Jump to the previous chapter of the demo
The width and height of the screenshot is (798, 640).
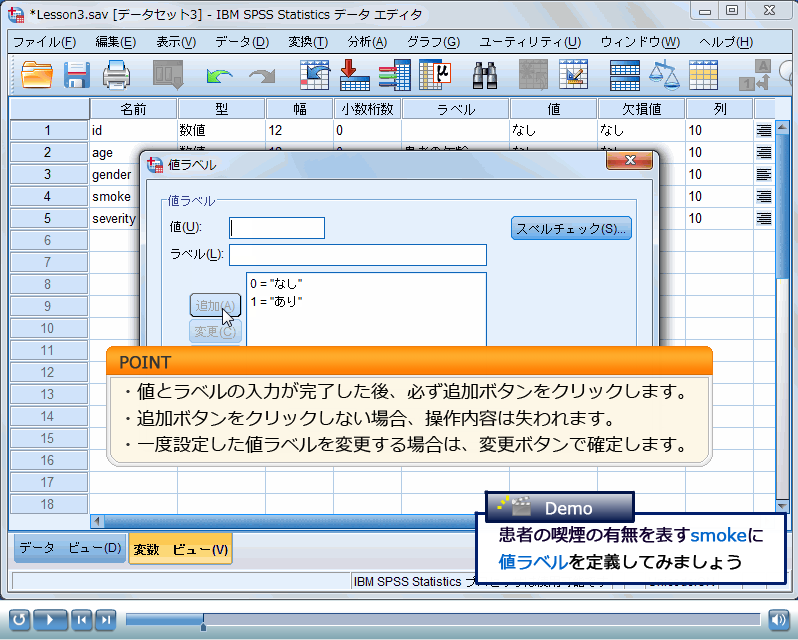81,620
